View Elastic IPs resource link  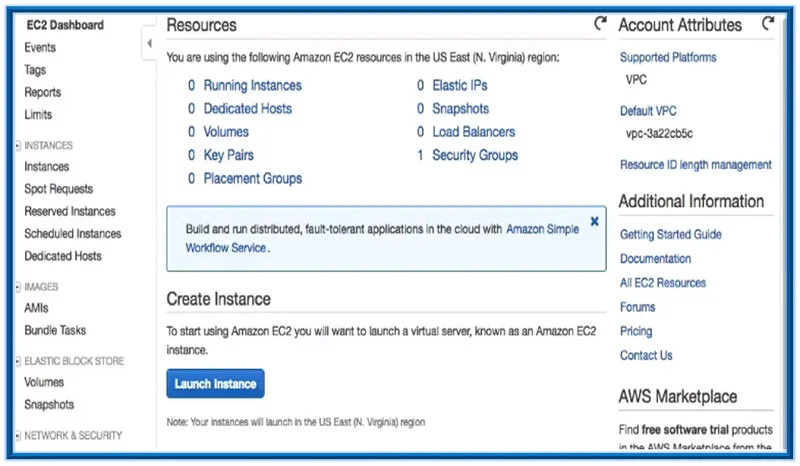click(459, 86)
